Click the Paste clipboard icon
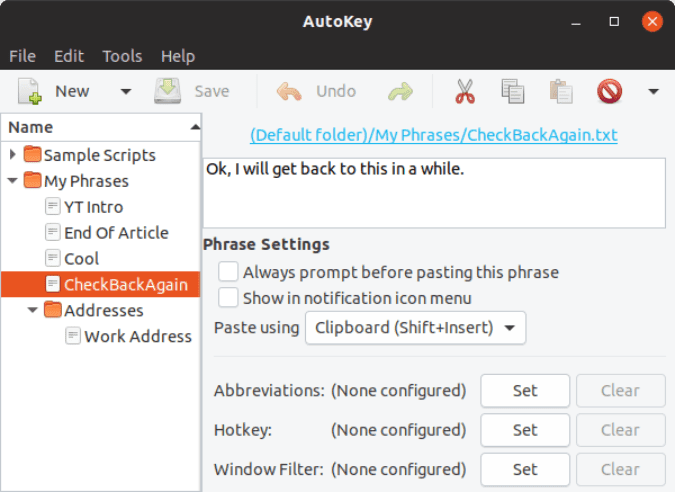This screenshot has width=675, height=492. pos(561,91)
